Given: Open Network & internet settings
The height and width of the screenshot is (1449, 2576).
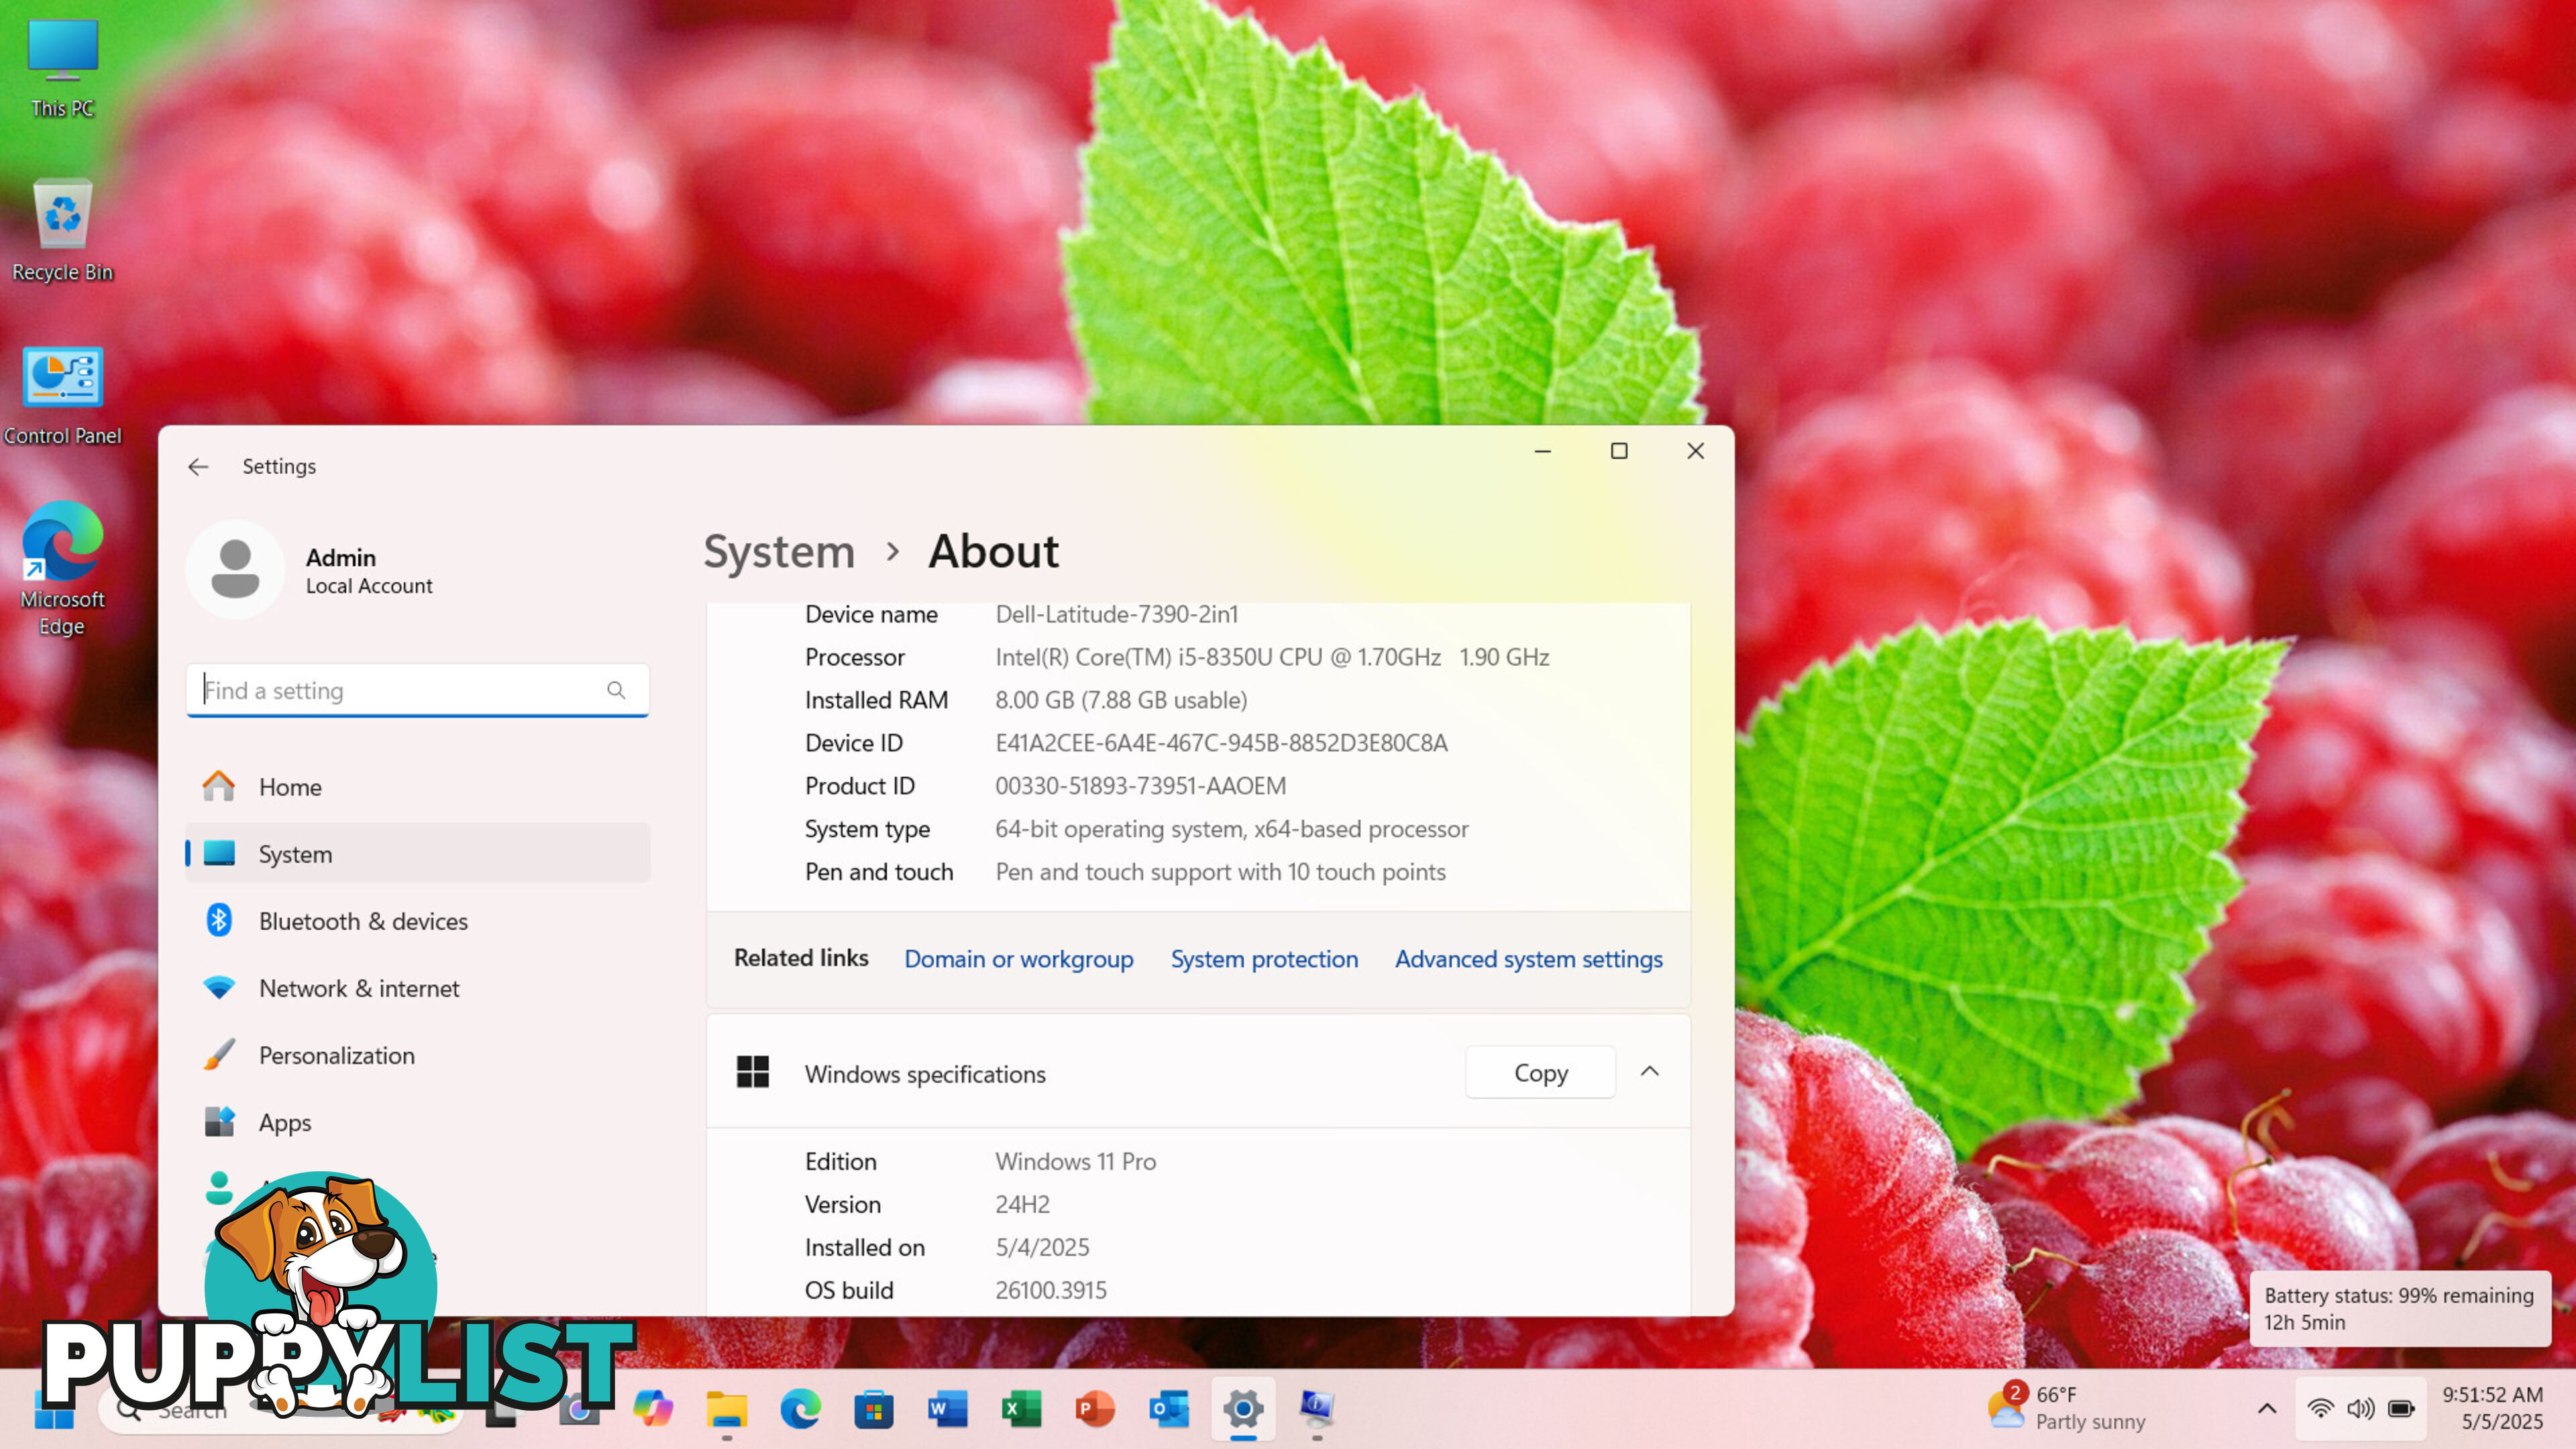Looking at the screenshot, I should click(417, 988).
